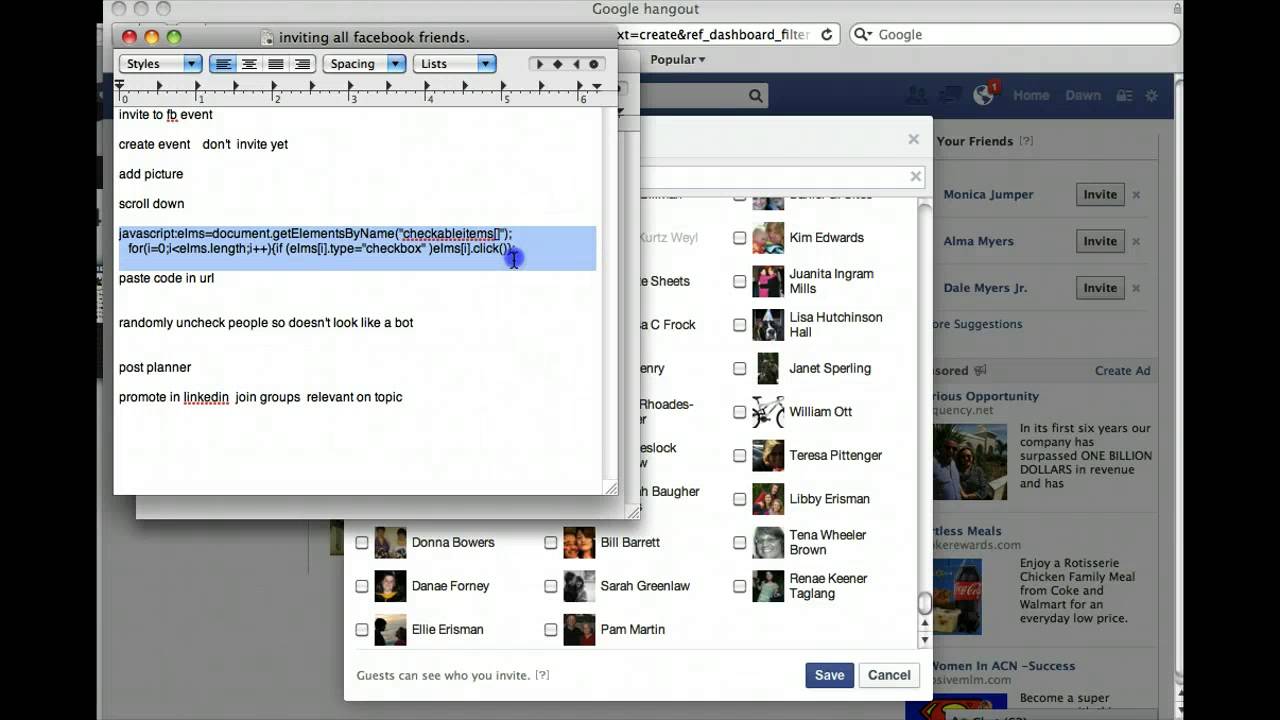Check Libby Erisman checkbox
1280x720 pixels.
[x=740, y=499]
